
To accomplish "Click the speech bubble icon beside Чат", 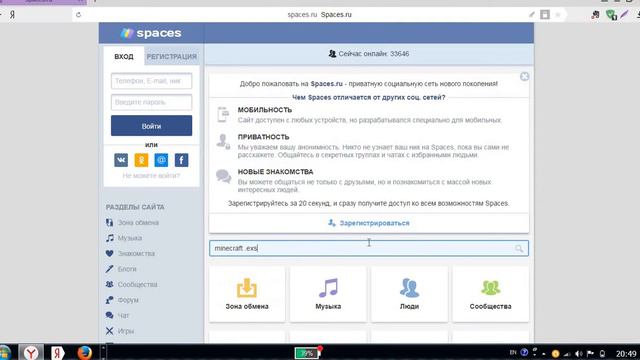I will (109, 316).
